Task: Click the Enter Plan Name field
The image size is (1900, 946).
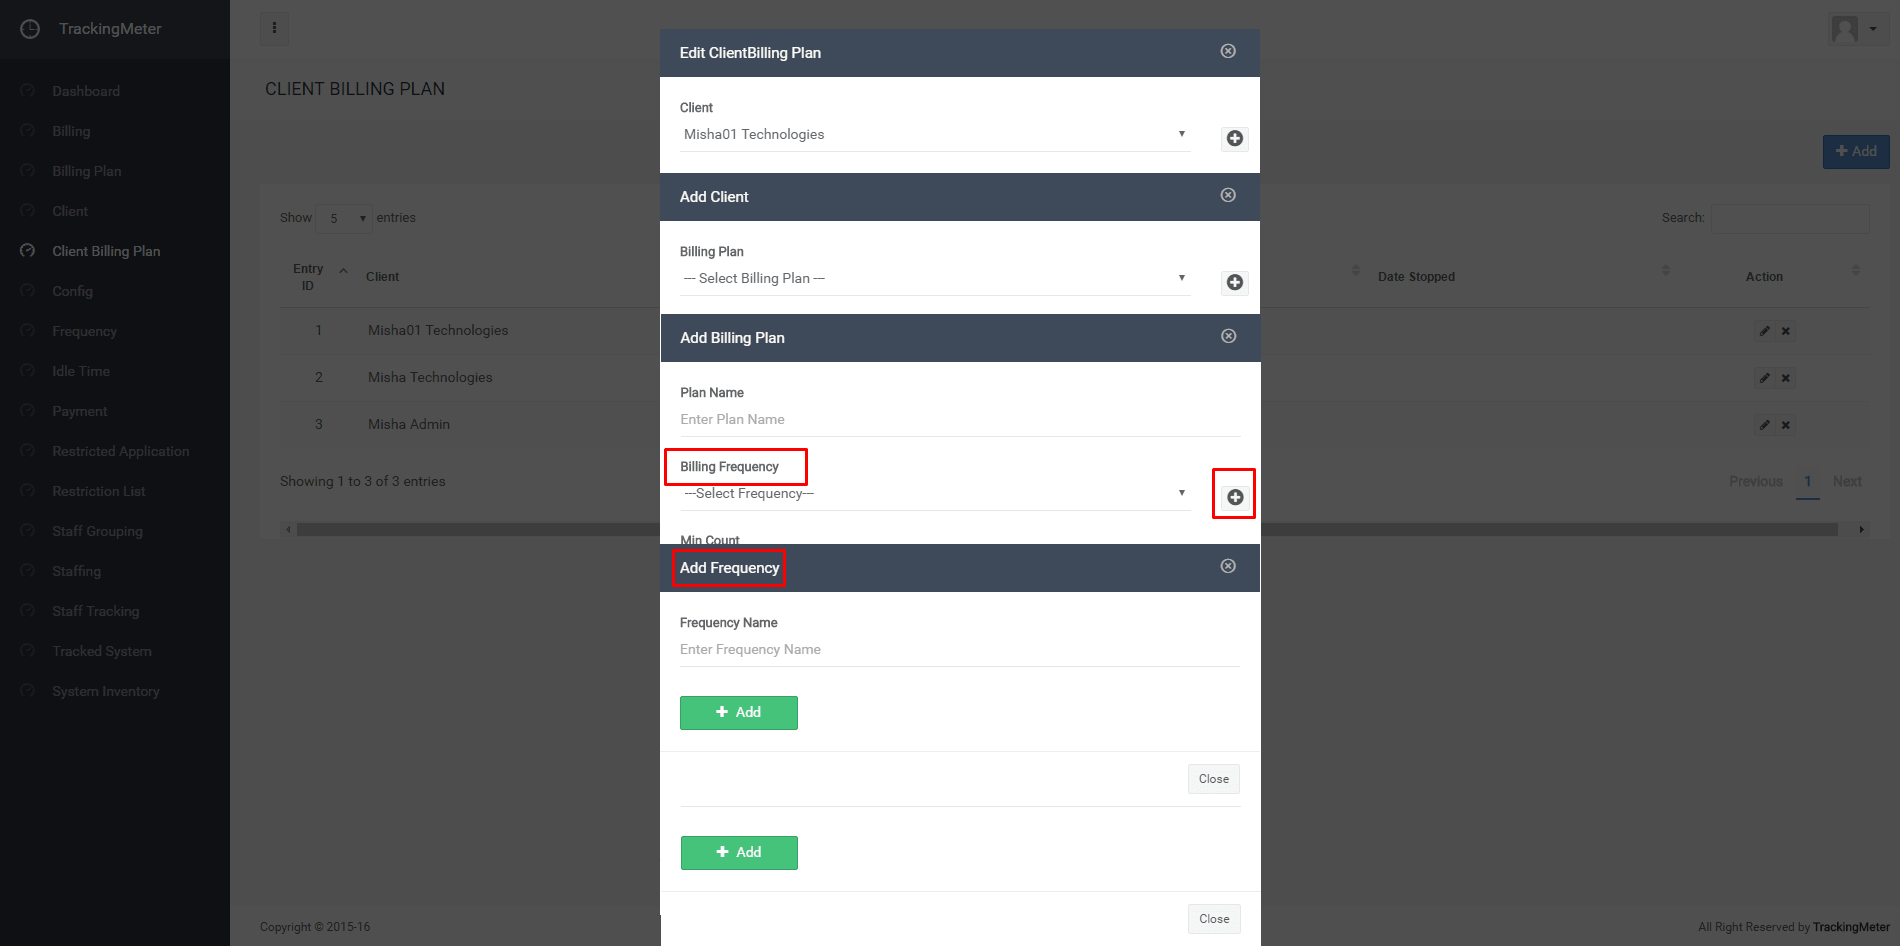Action: [x=959, y=420]
